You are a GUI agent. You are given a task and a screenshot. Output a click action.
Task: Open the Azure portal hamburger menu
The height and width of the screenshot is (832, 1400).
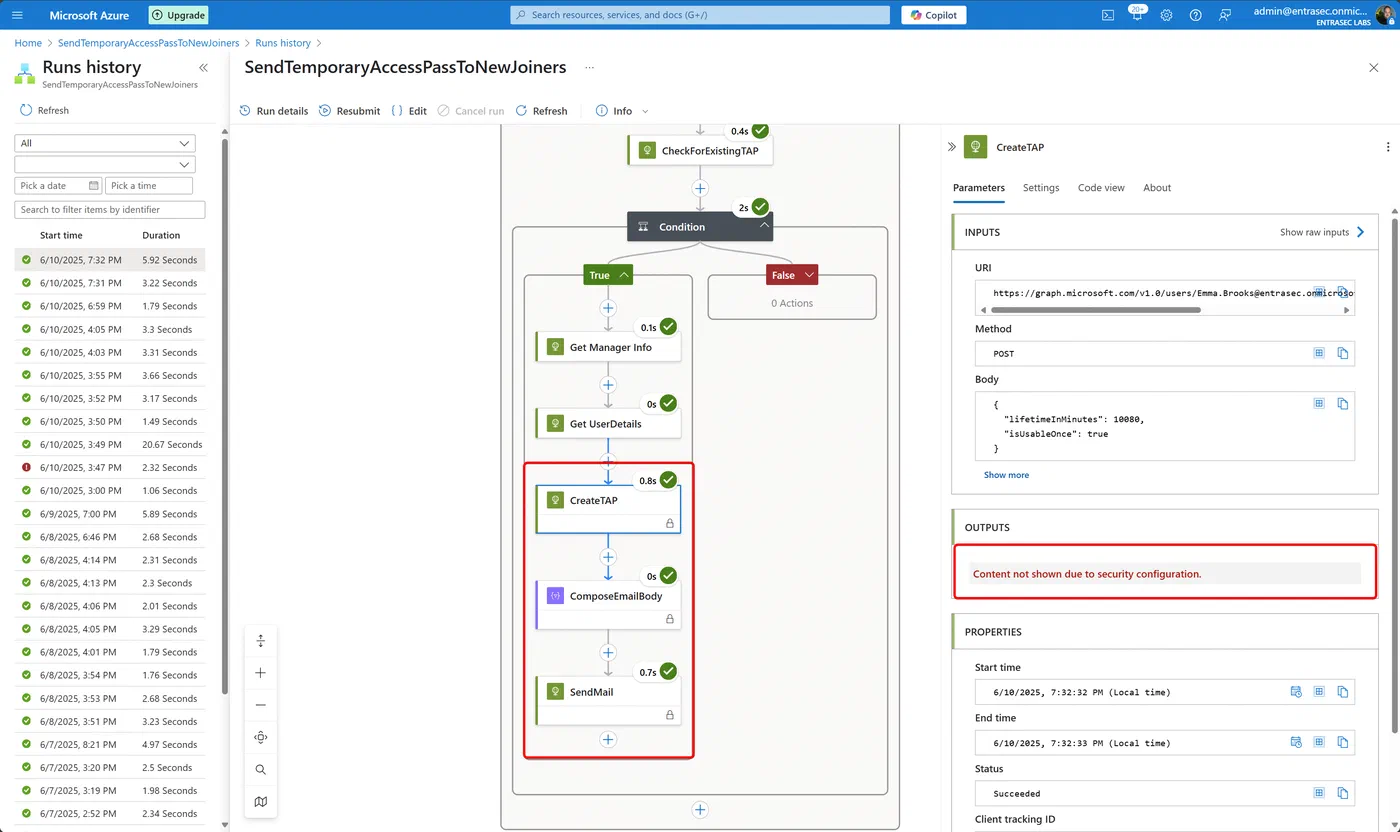17,15
